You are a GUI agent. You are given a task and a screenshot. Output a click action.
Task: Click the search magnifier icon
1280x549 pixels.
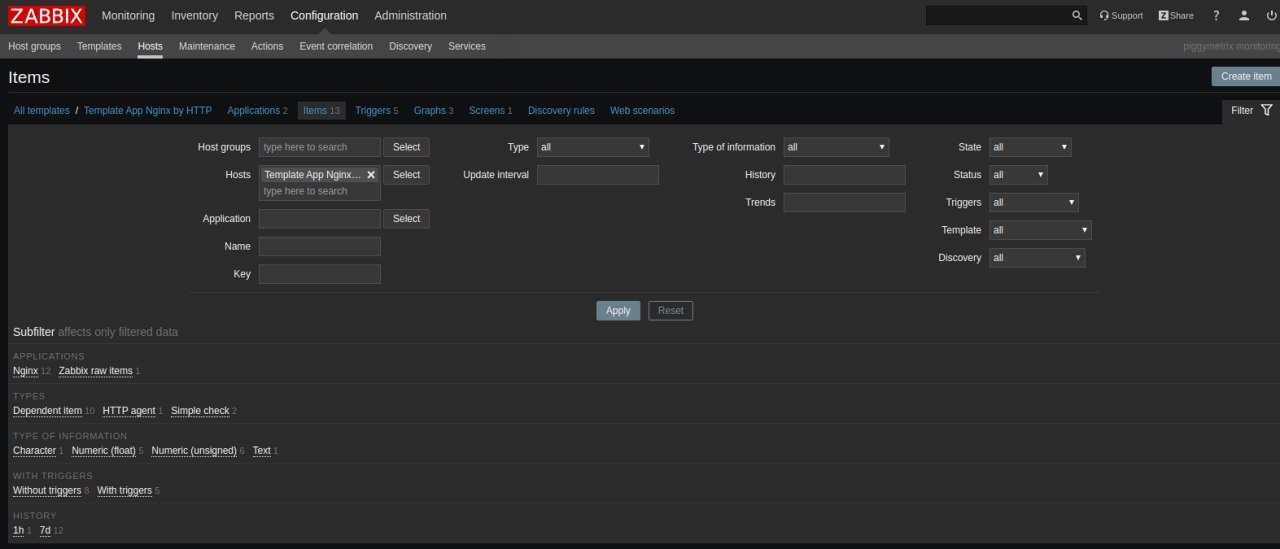pos(1077,15)
